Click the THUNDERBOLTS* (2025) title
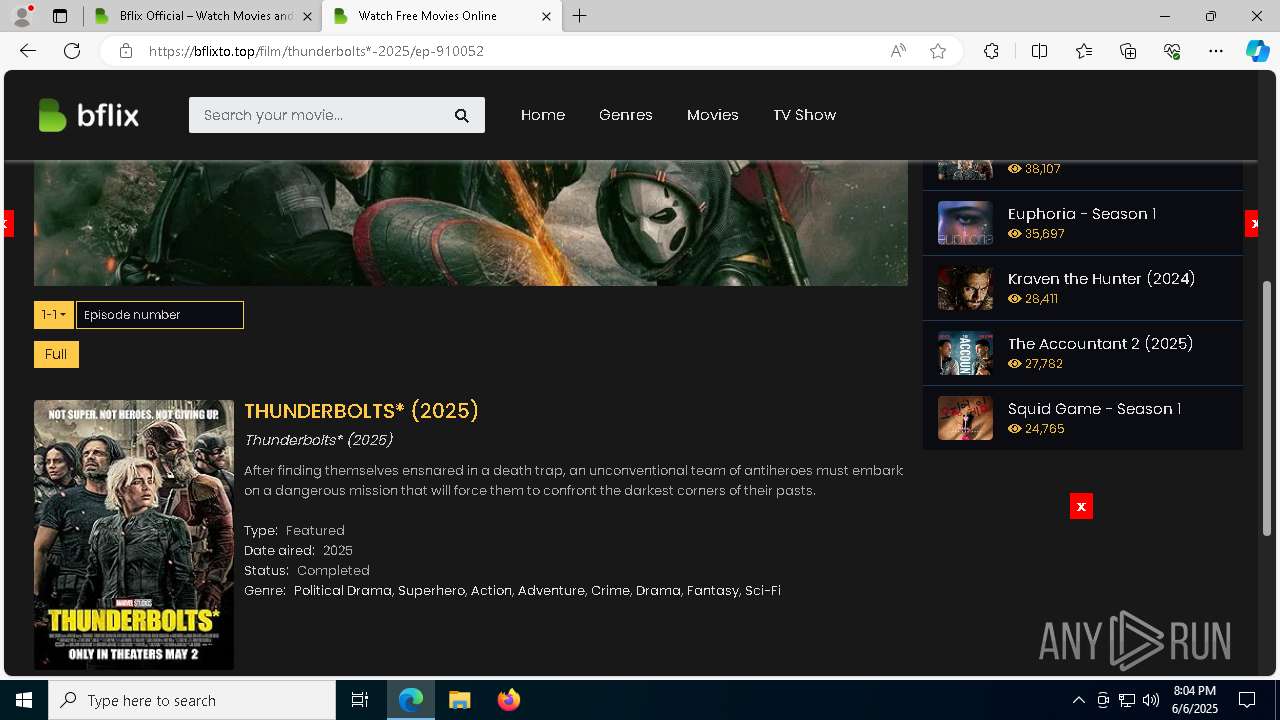This screenshot has width=1280, height=720. 361,411
